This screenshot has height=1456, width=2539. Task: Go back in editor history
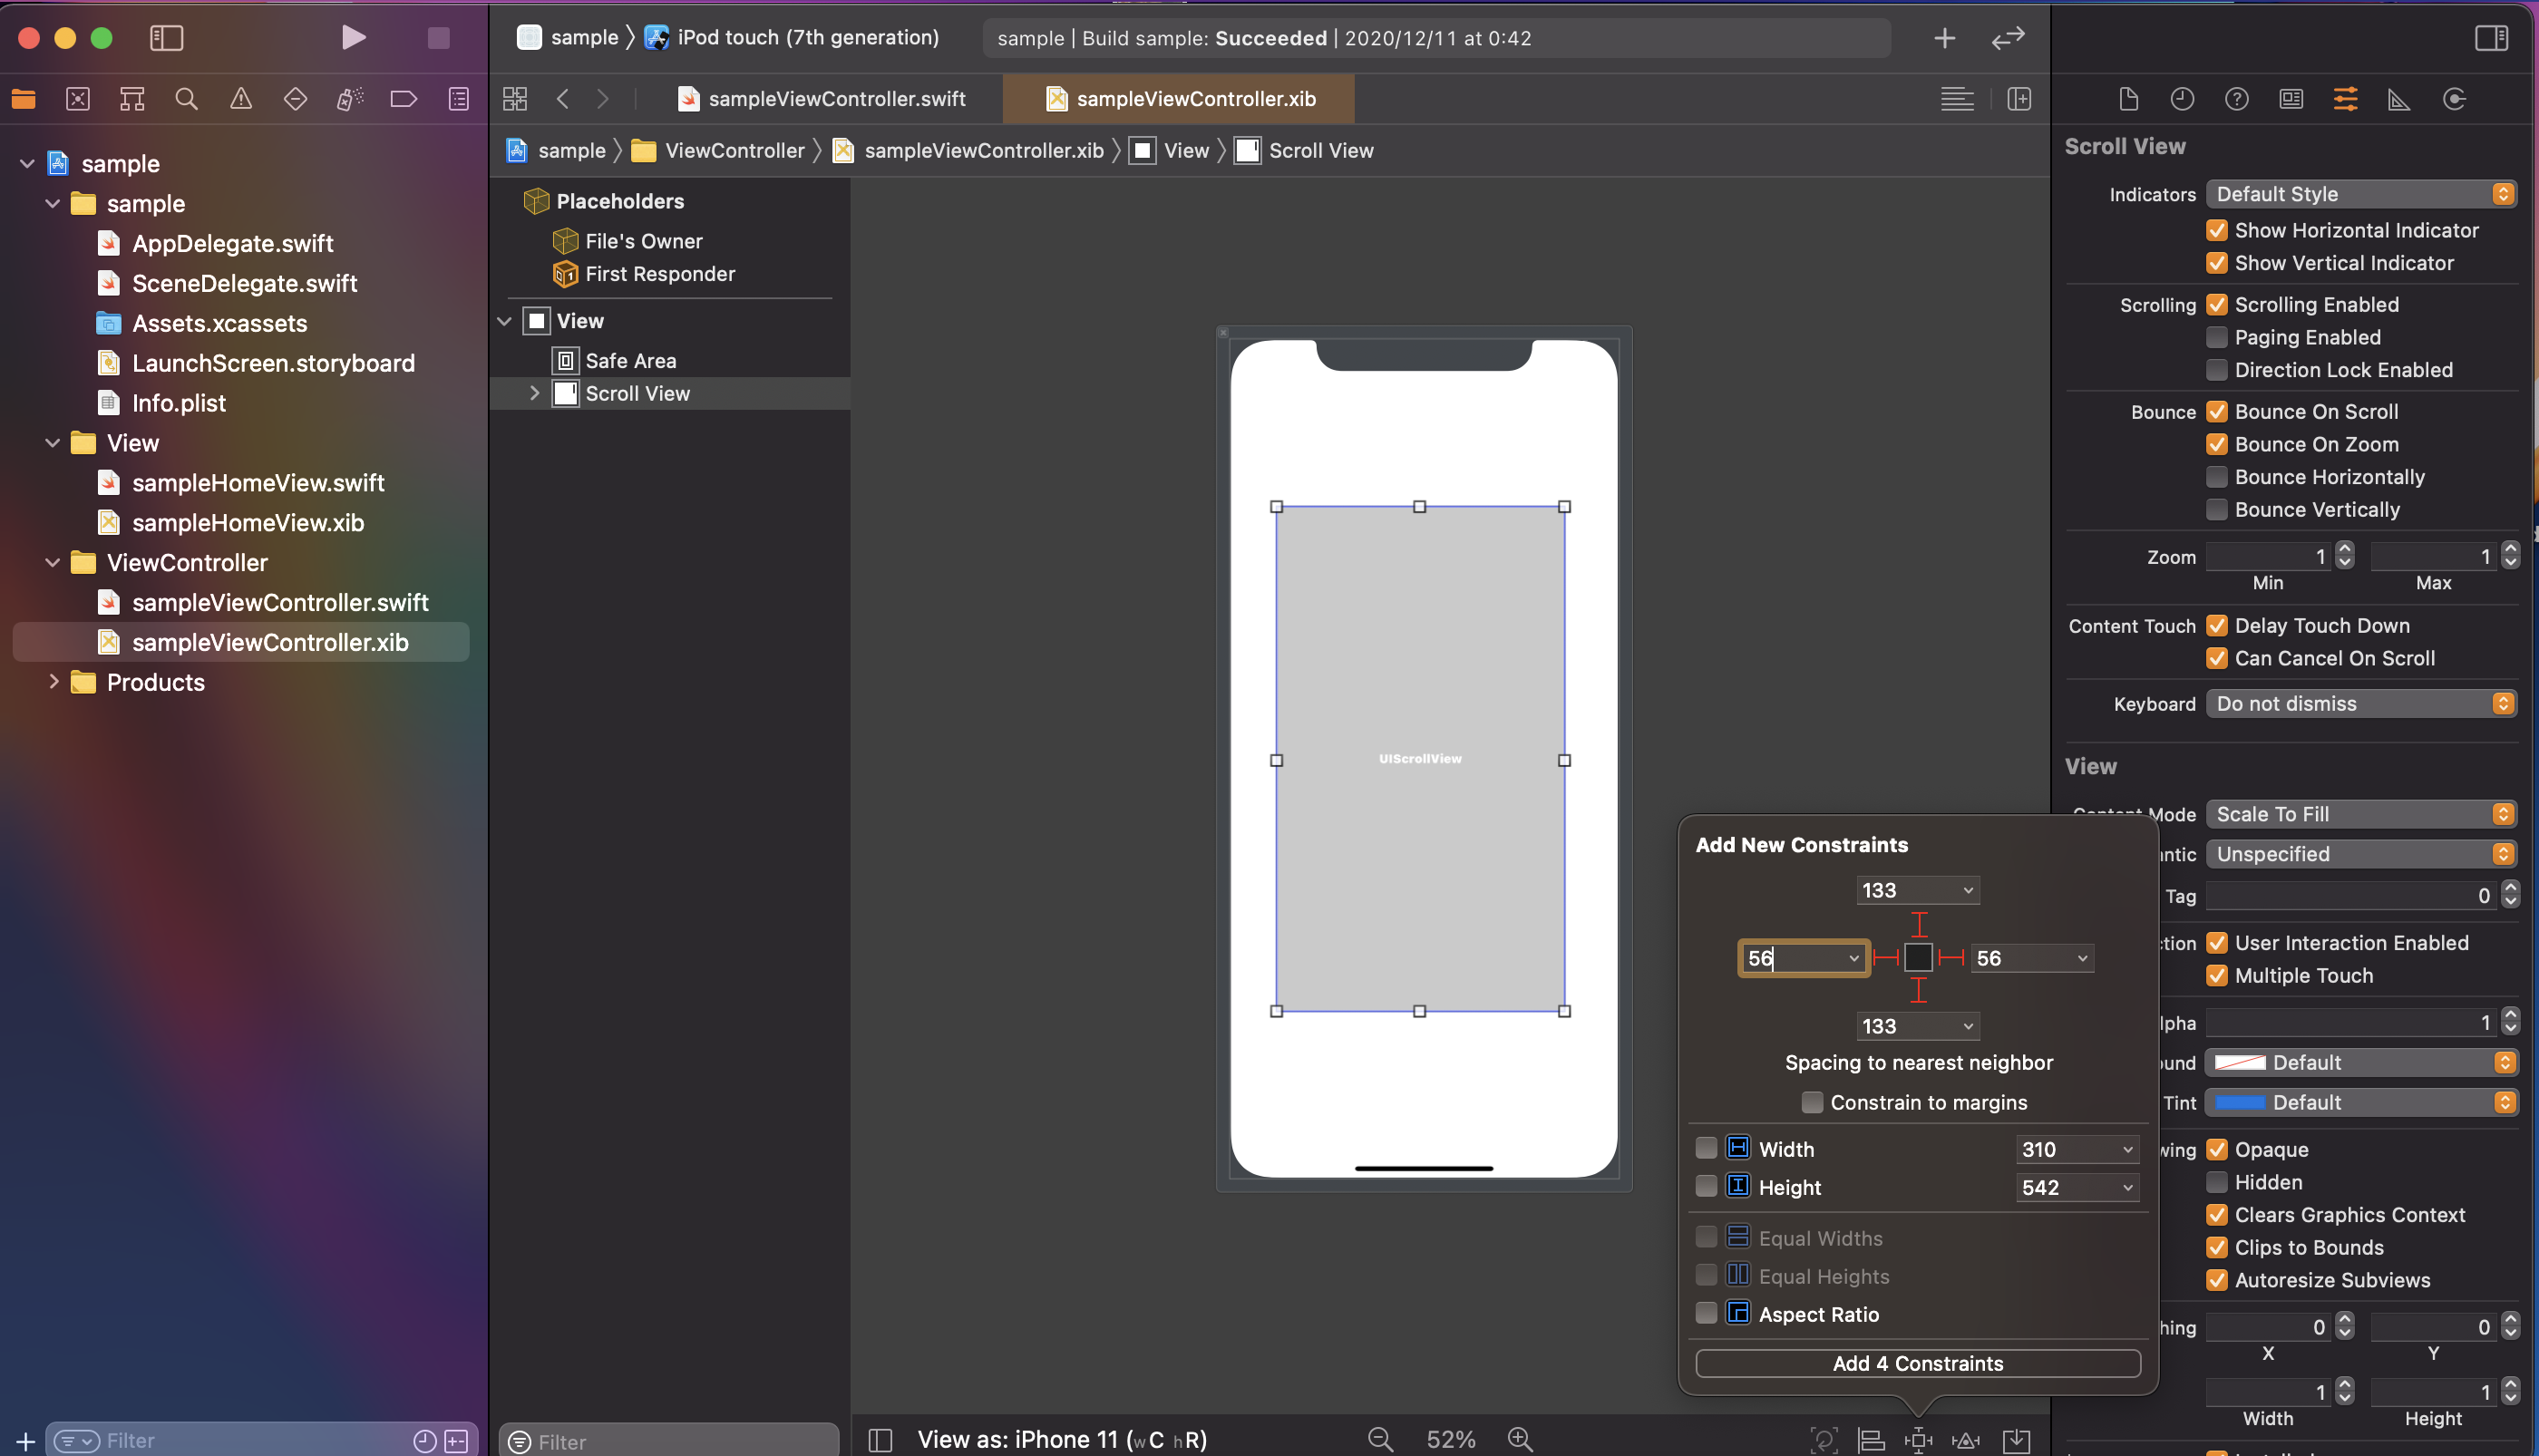[563, 99]
